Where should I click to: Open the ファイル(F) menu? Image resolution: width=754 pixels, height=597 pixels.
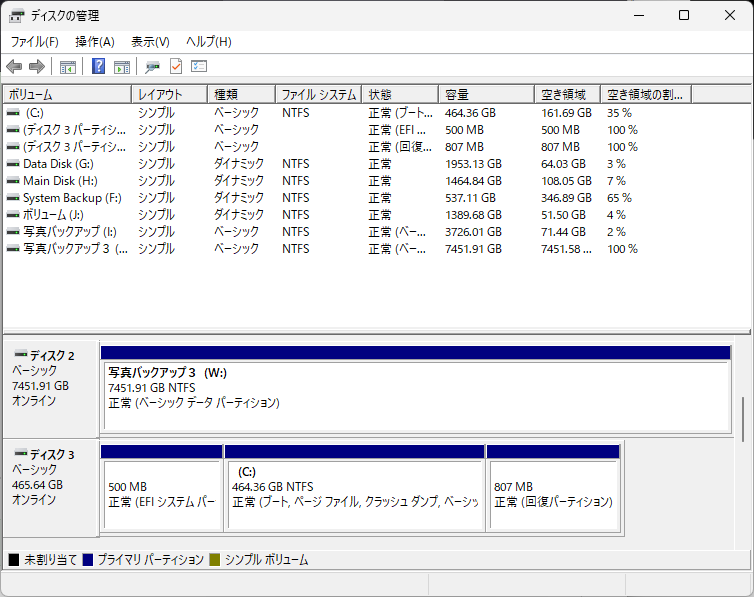[x=34, y=42]
